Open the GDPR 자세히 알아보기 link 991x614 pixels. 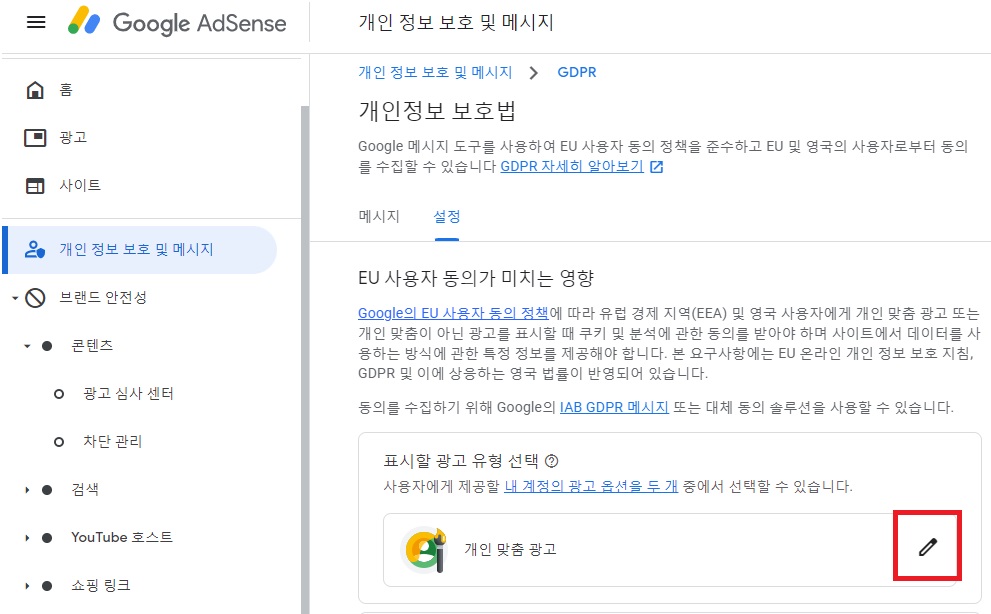(572, 166)
